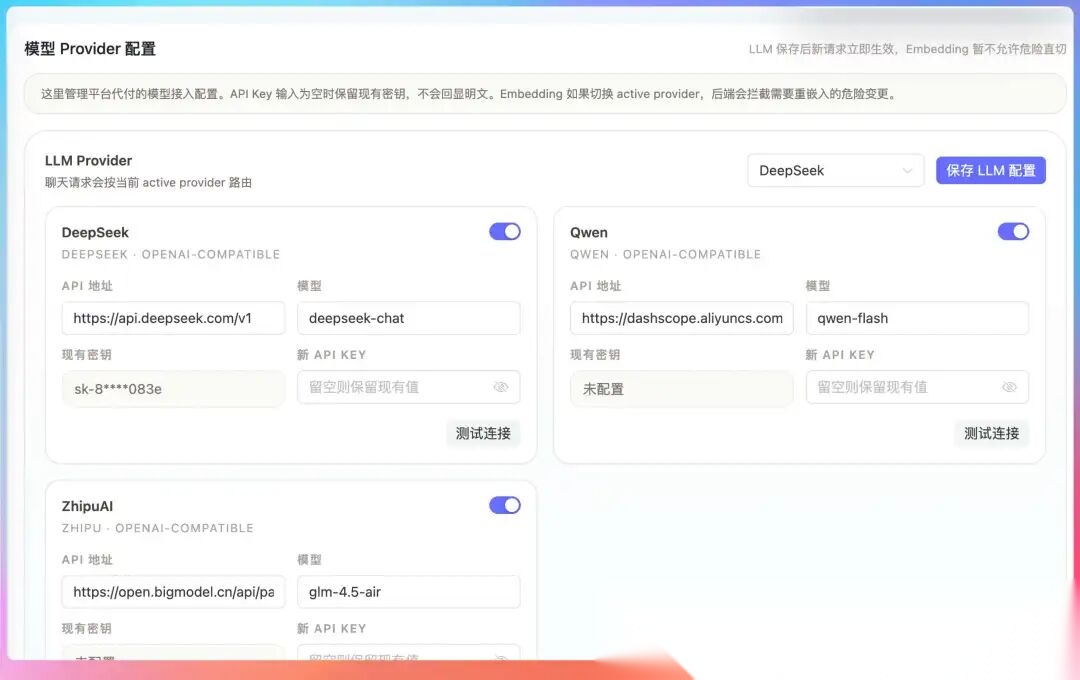Test DeepSeek connection with 测试连接
The height and width of the screenshot is (680, 1080).
483,433
